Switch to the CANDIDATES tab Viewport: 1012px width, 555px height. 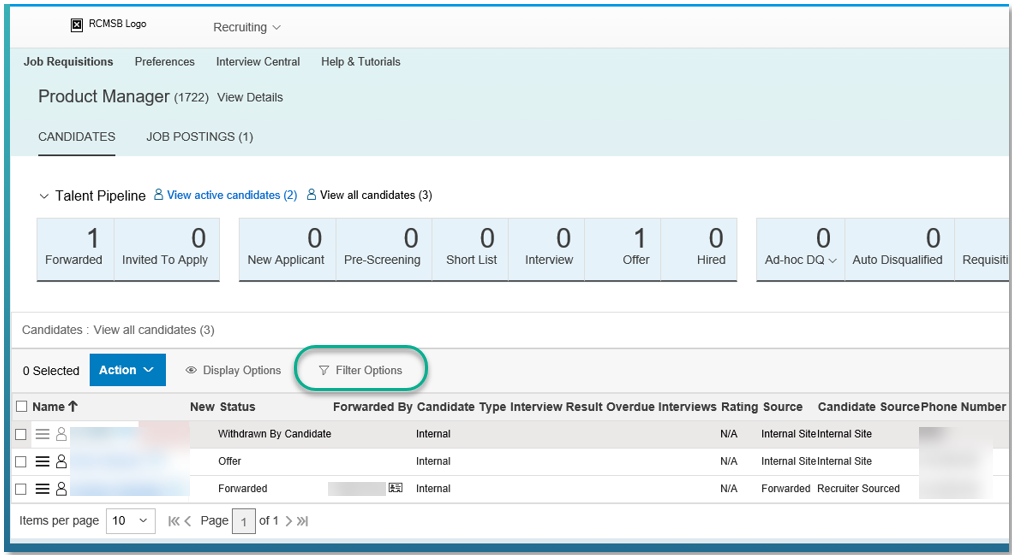pos(77,137)
